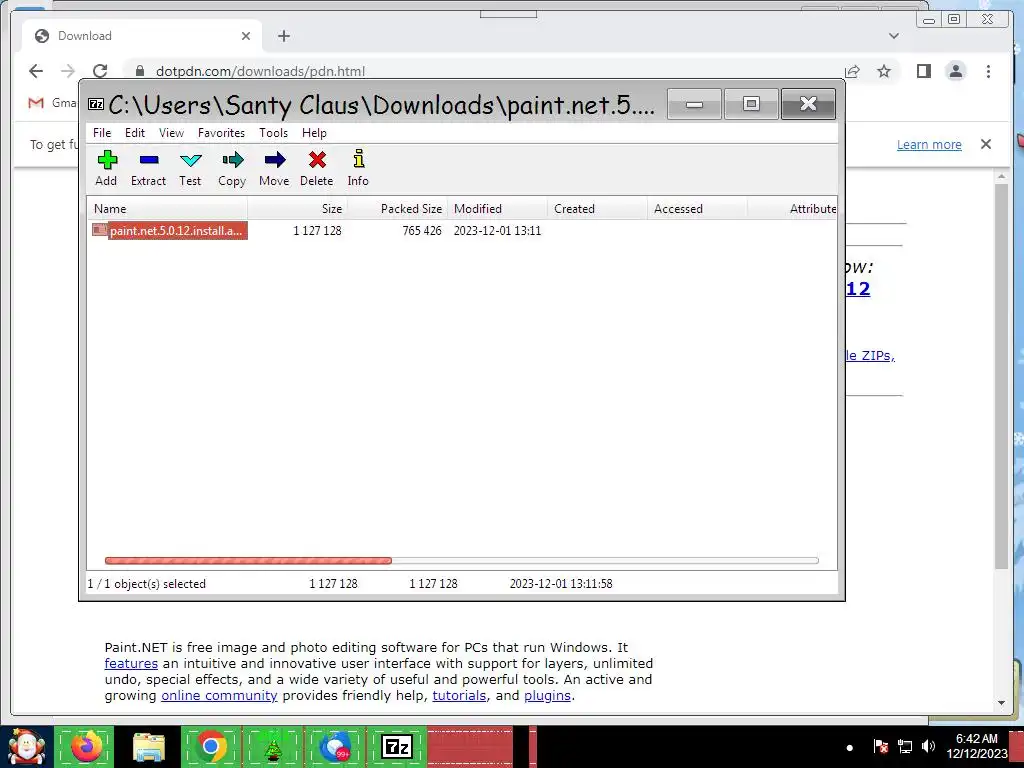Bookmark this page with the star
This screenshot has width=1024, height=768.
pyautogui.click(x=884, y=71)
